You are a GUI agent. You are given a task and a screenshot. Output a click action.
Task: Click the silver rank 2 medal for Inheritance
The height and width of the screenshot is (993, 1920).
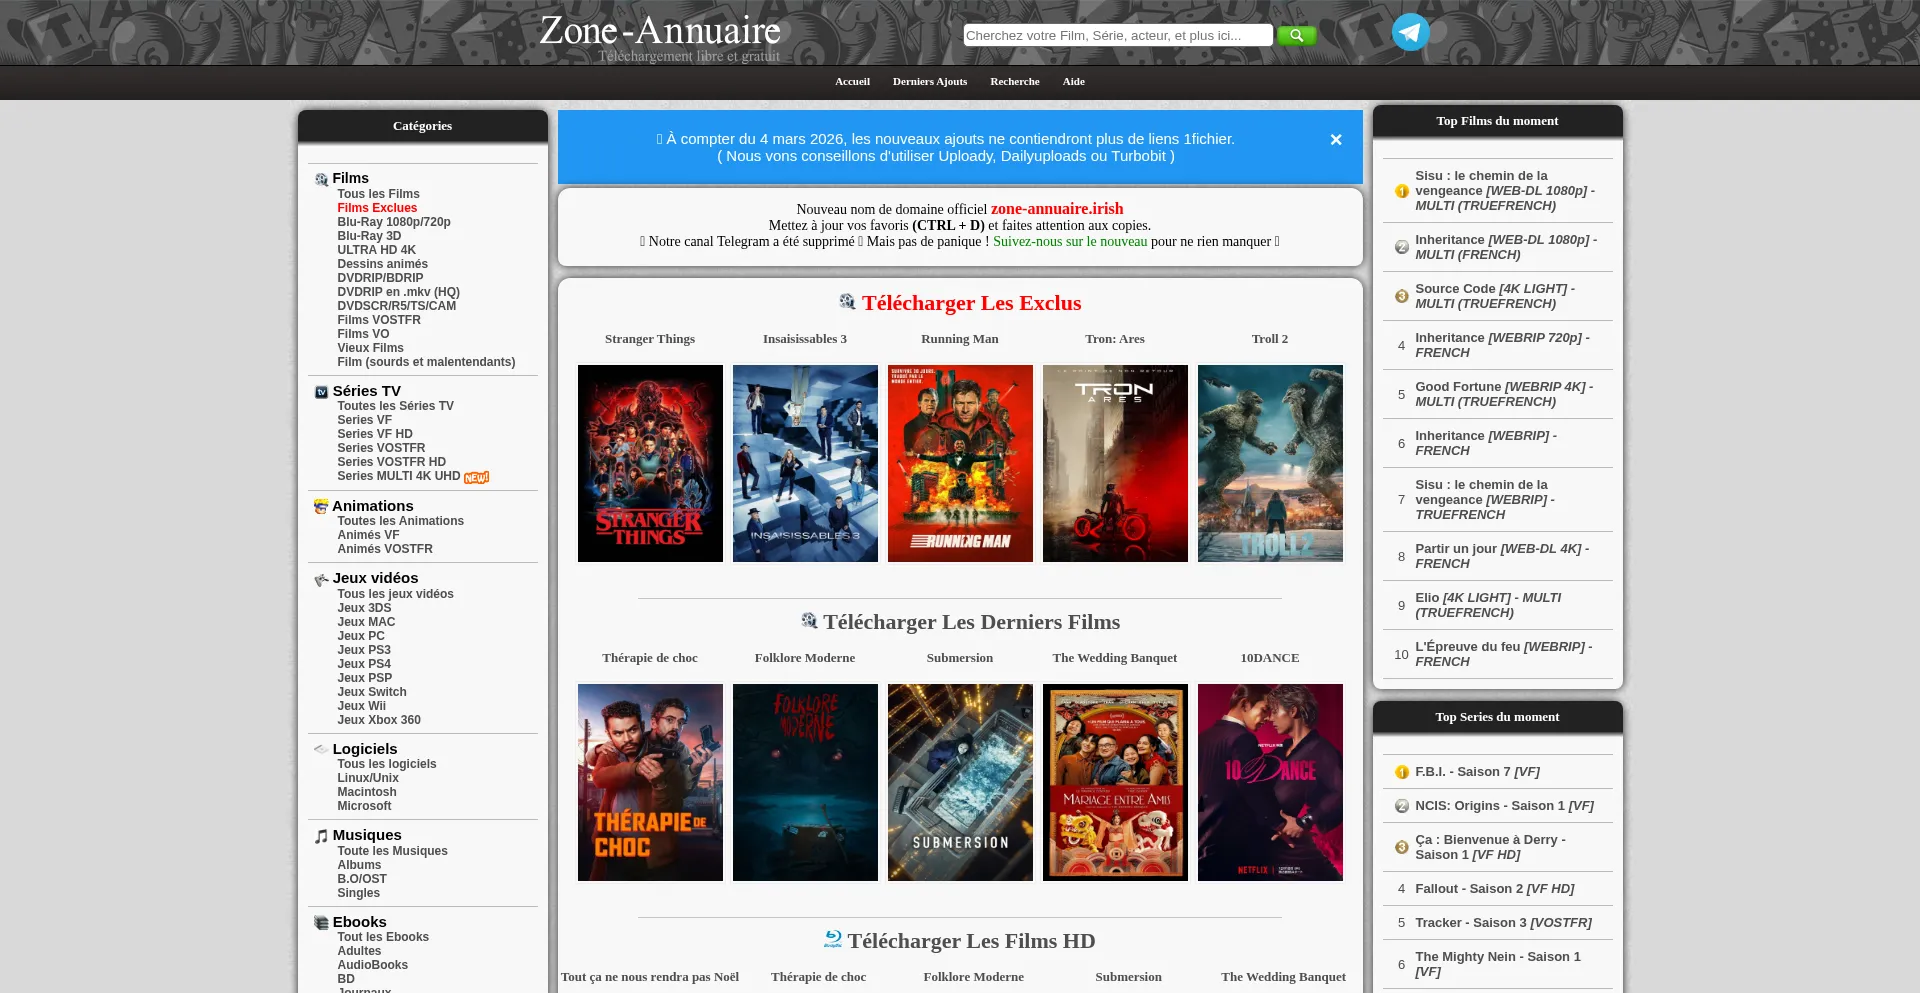(x=1402, y=247)
